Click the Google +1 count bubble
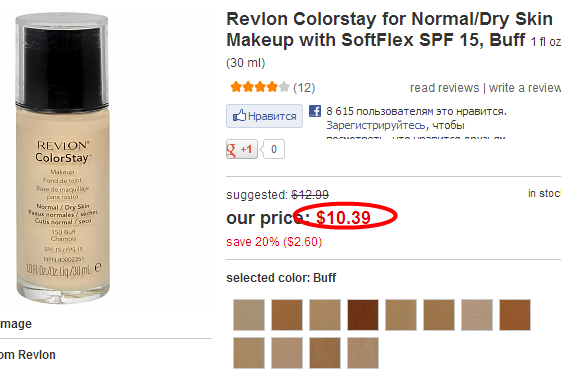Screen dimensions: 561x373 click(274, 149)
